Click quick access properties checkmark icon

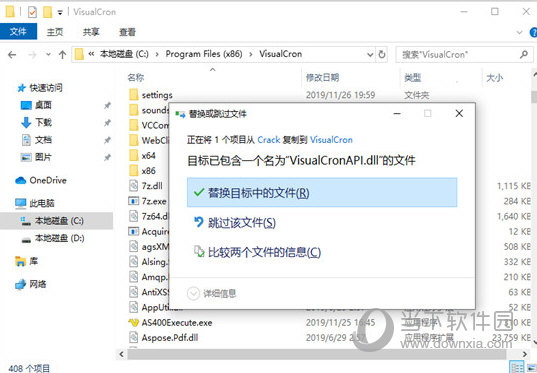pyautogui.click(x=32, y=12)
